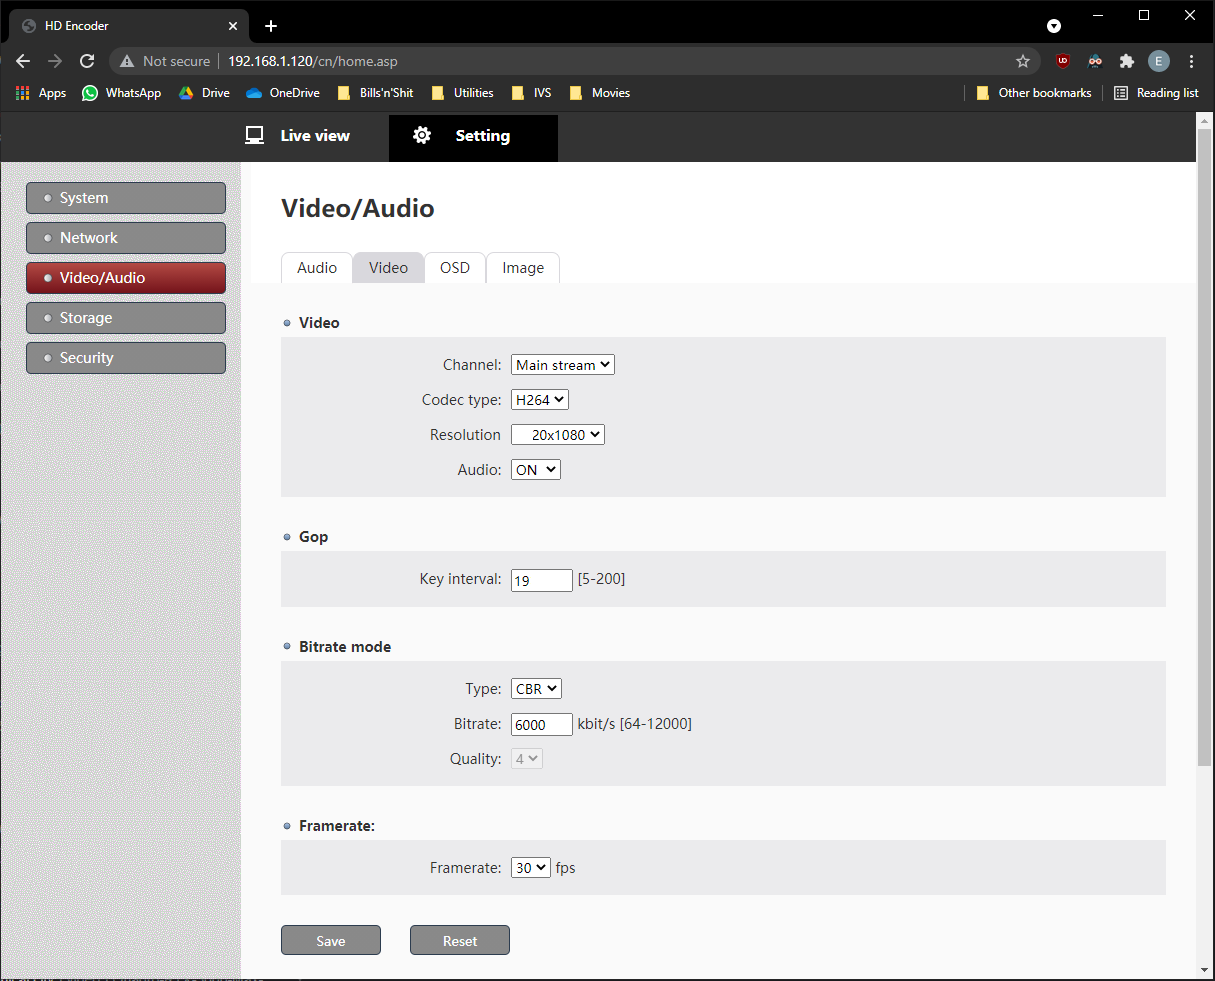Open the Other bookmarks folder
The width and height of the screenshot is (1215, 981).
1034,93
